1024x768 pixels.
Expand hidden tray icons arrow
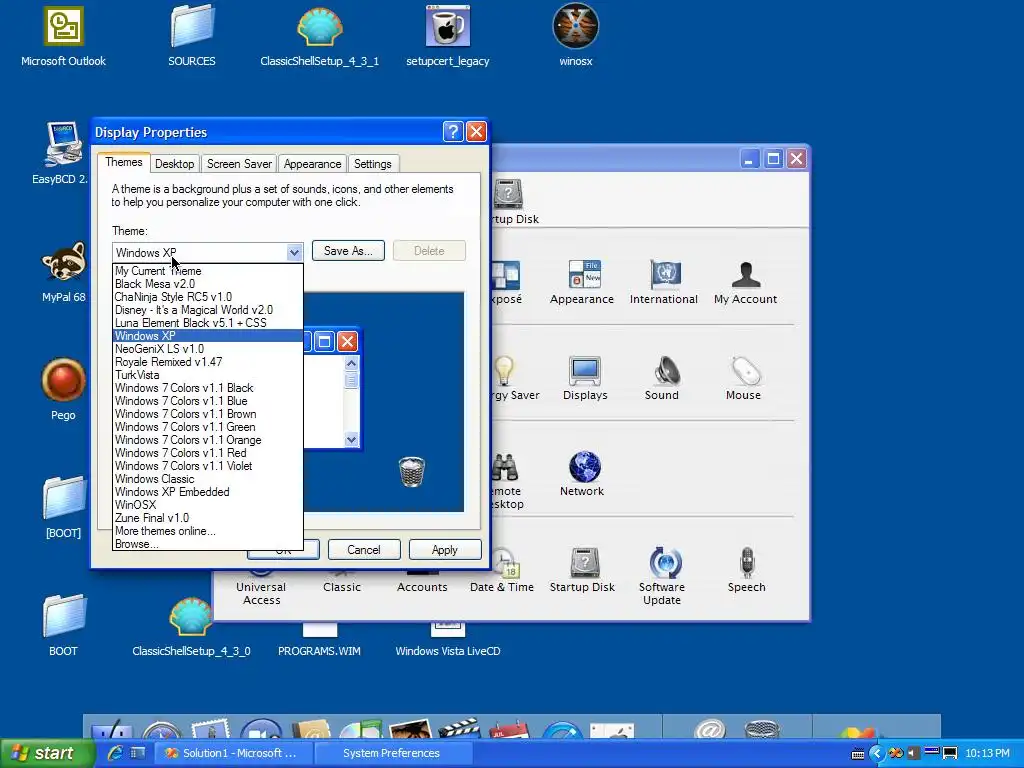876,754
